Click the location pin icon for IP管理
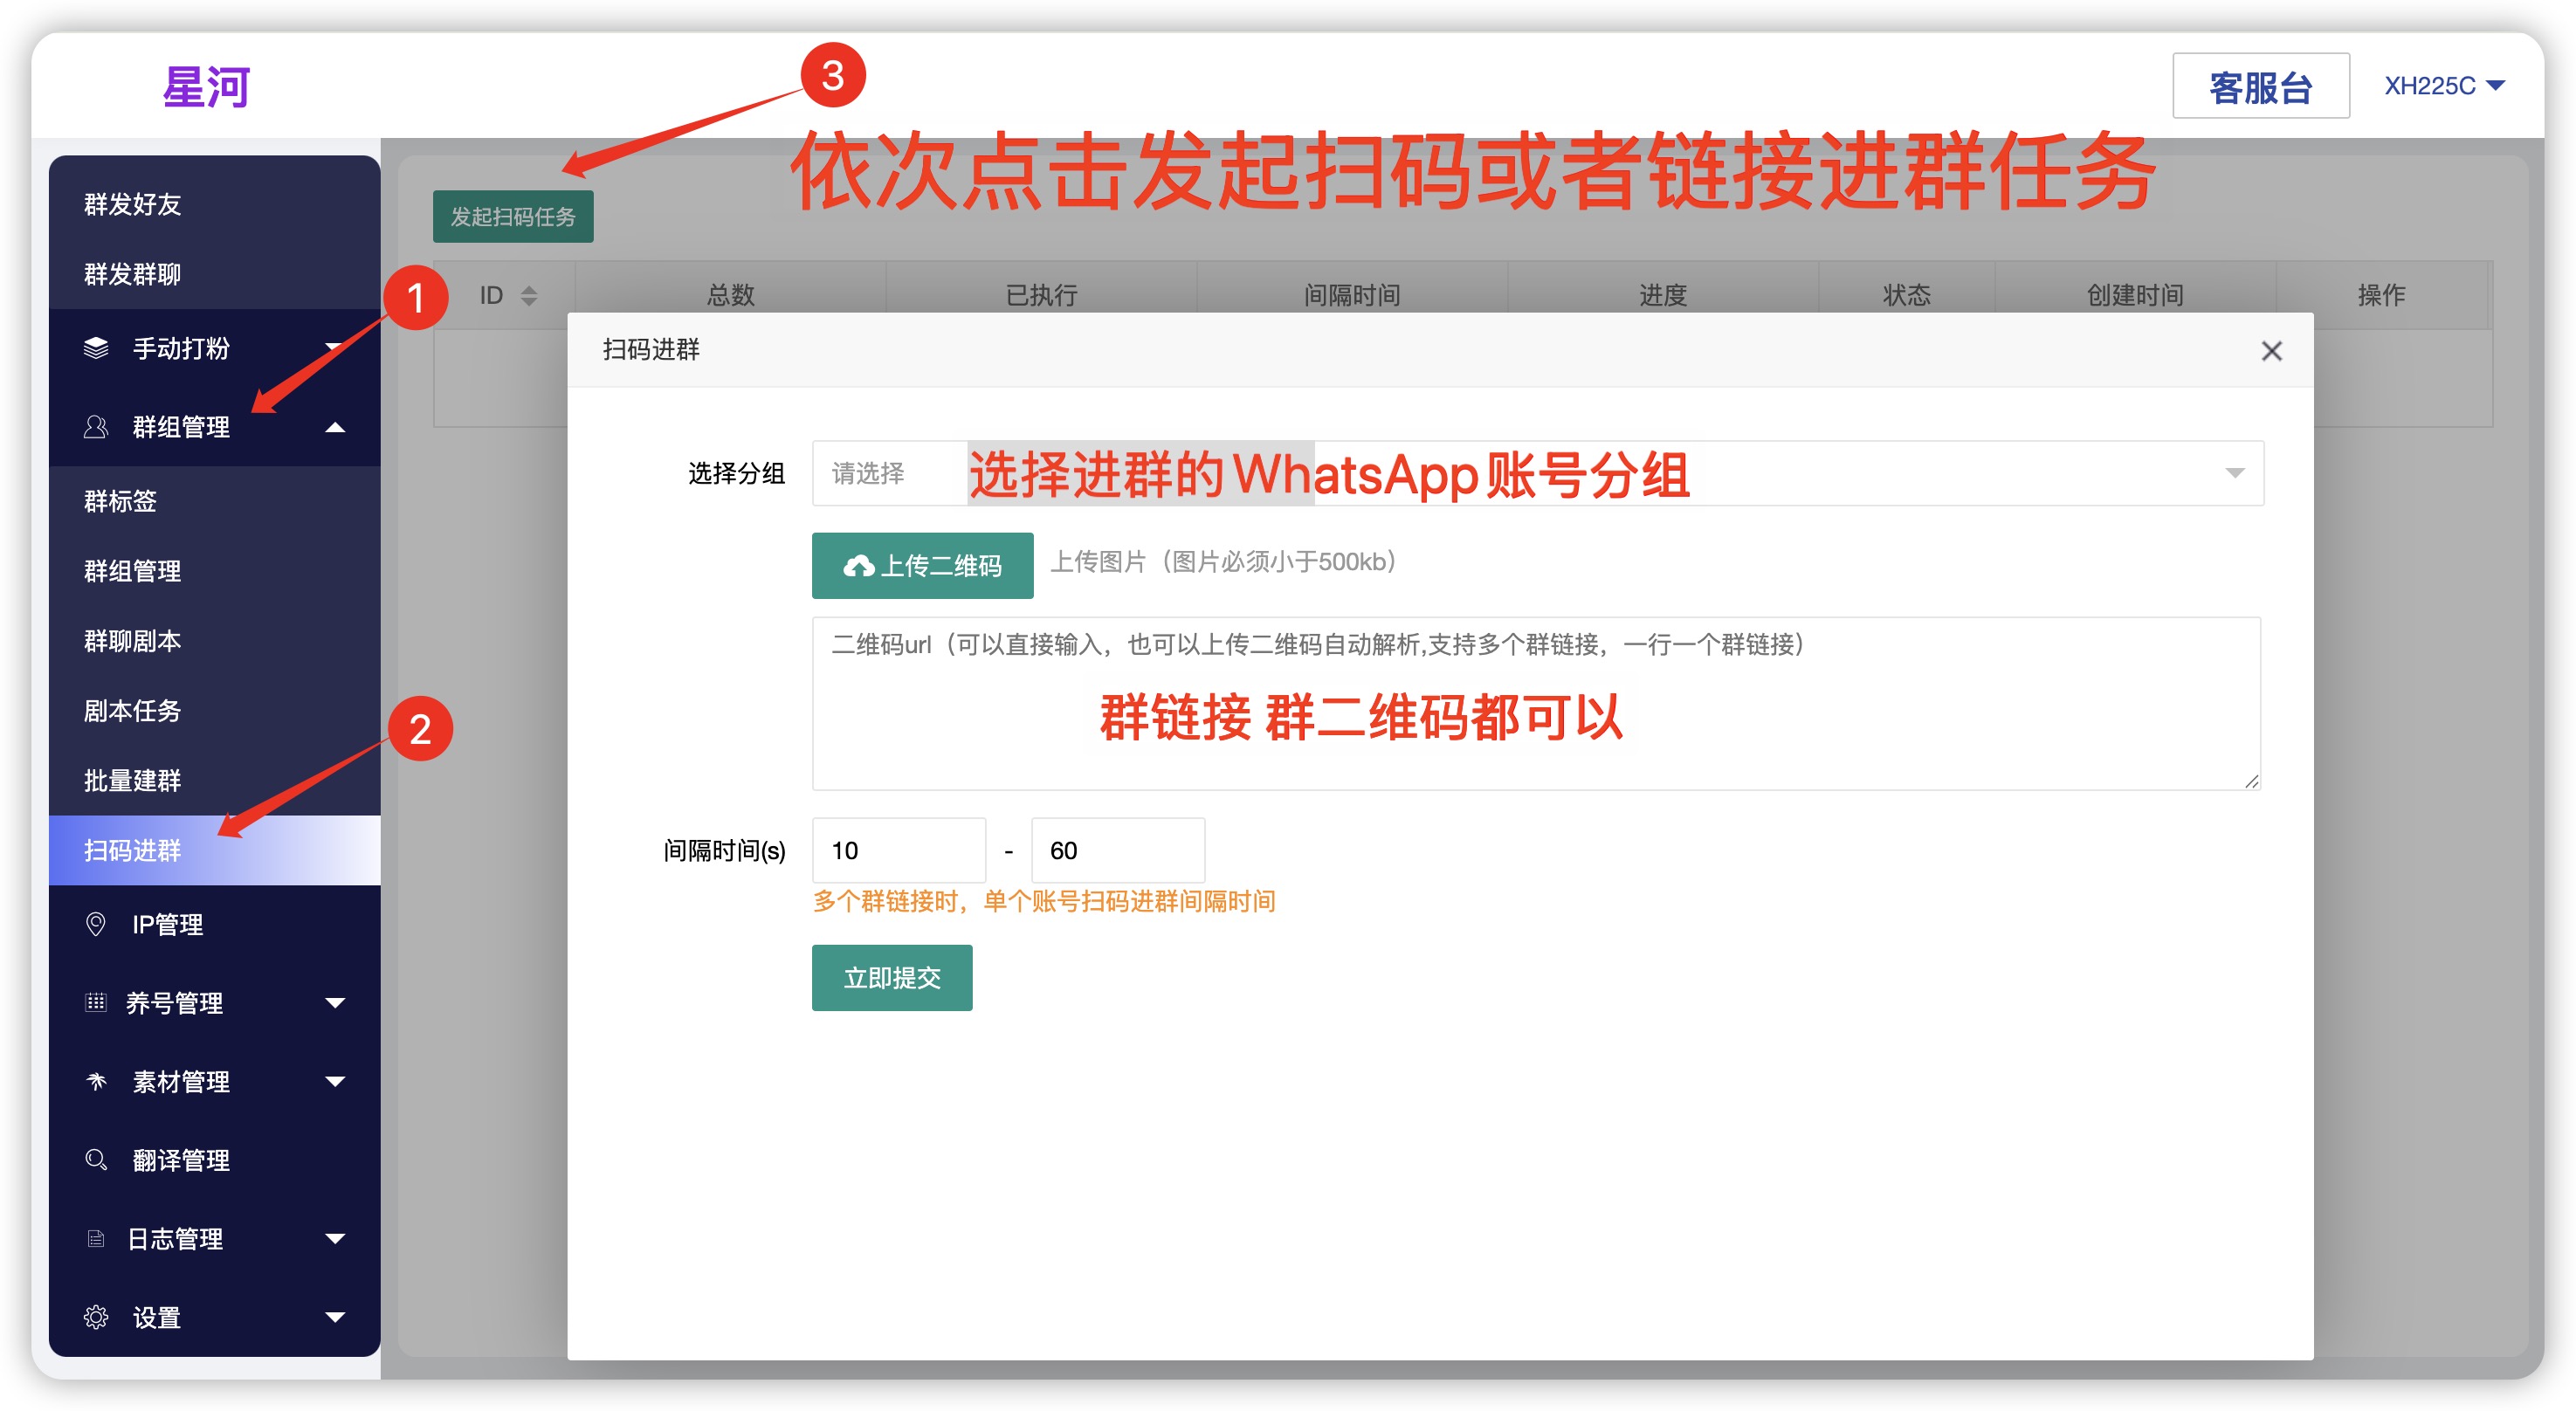 (x=96, y=924)
